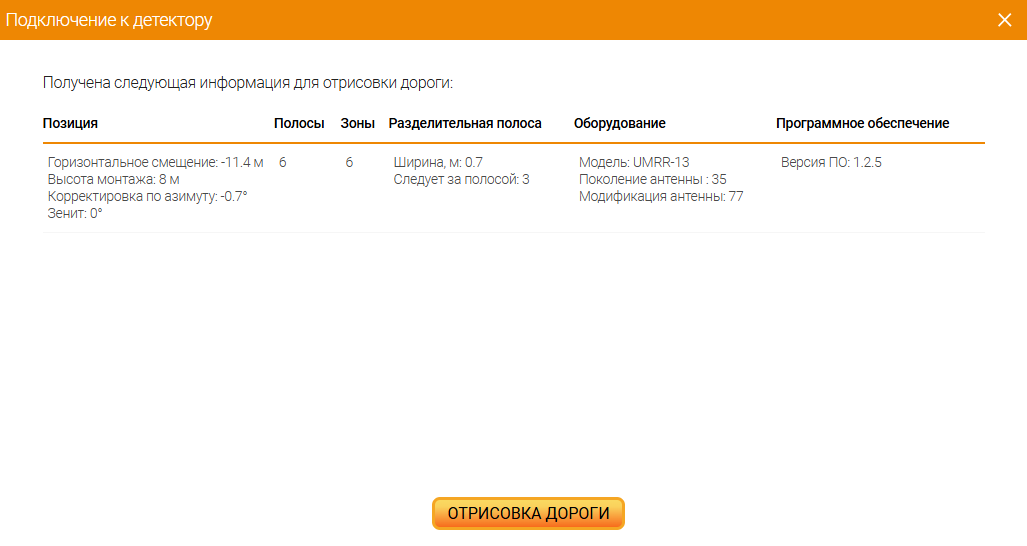Click the ОТРИСОВКА ДОРОГИ button
1027x546 pixels.
tap(528, 513)
